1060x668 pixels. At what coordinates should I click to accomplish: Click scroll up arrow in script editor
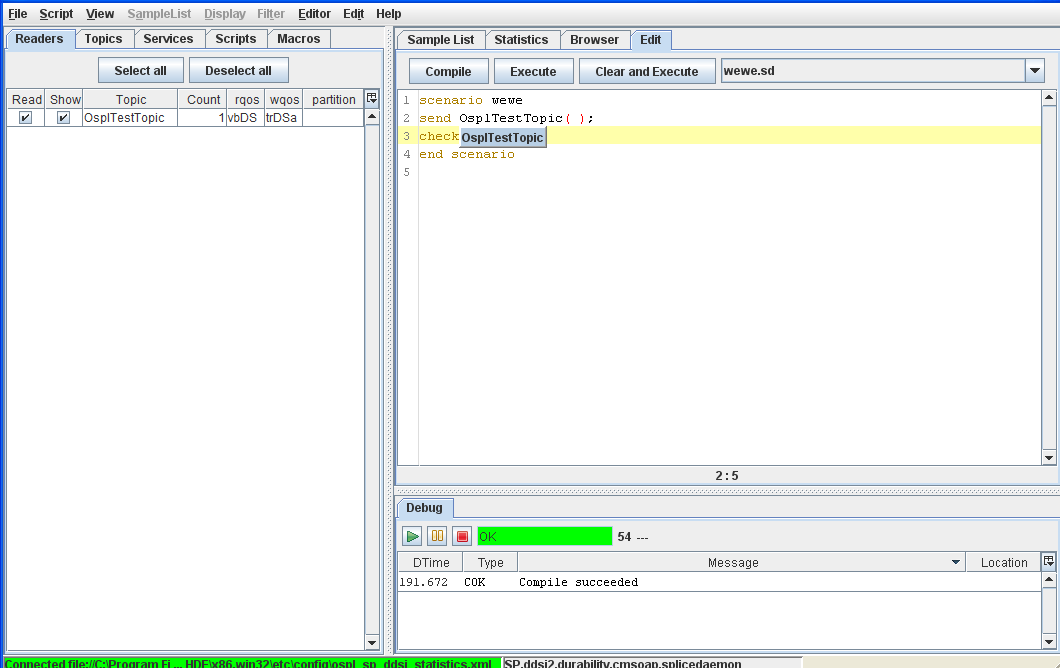[x=1049, y=98]
